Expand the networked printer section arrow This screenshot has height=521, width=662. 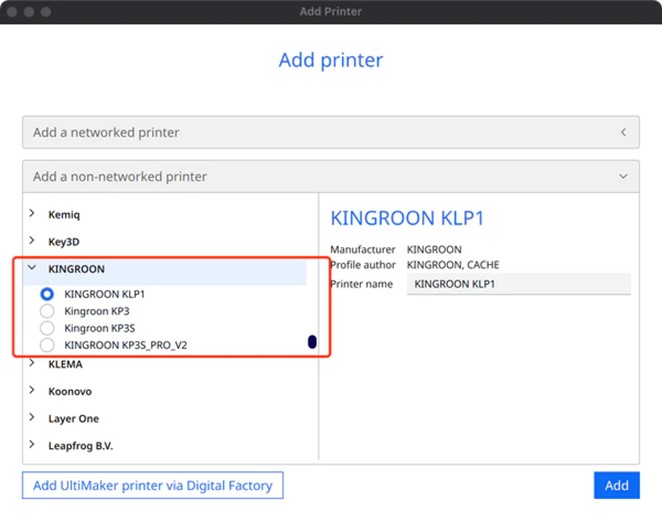[623, 132]
